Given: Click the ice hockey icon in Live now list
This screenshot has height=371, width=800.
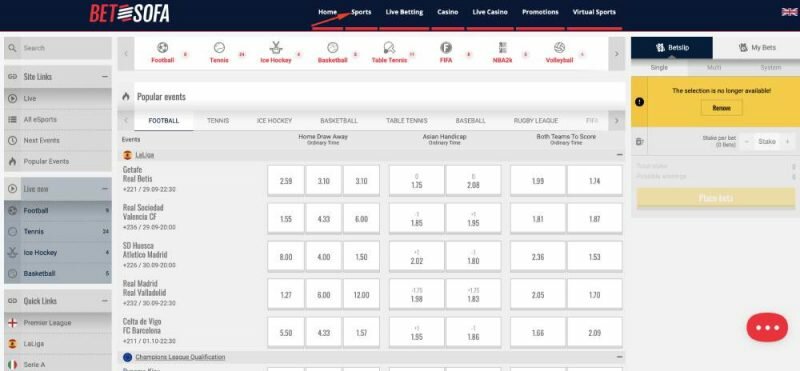Looking at the screenshot, I should tap(13, 253).
